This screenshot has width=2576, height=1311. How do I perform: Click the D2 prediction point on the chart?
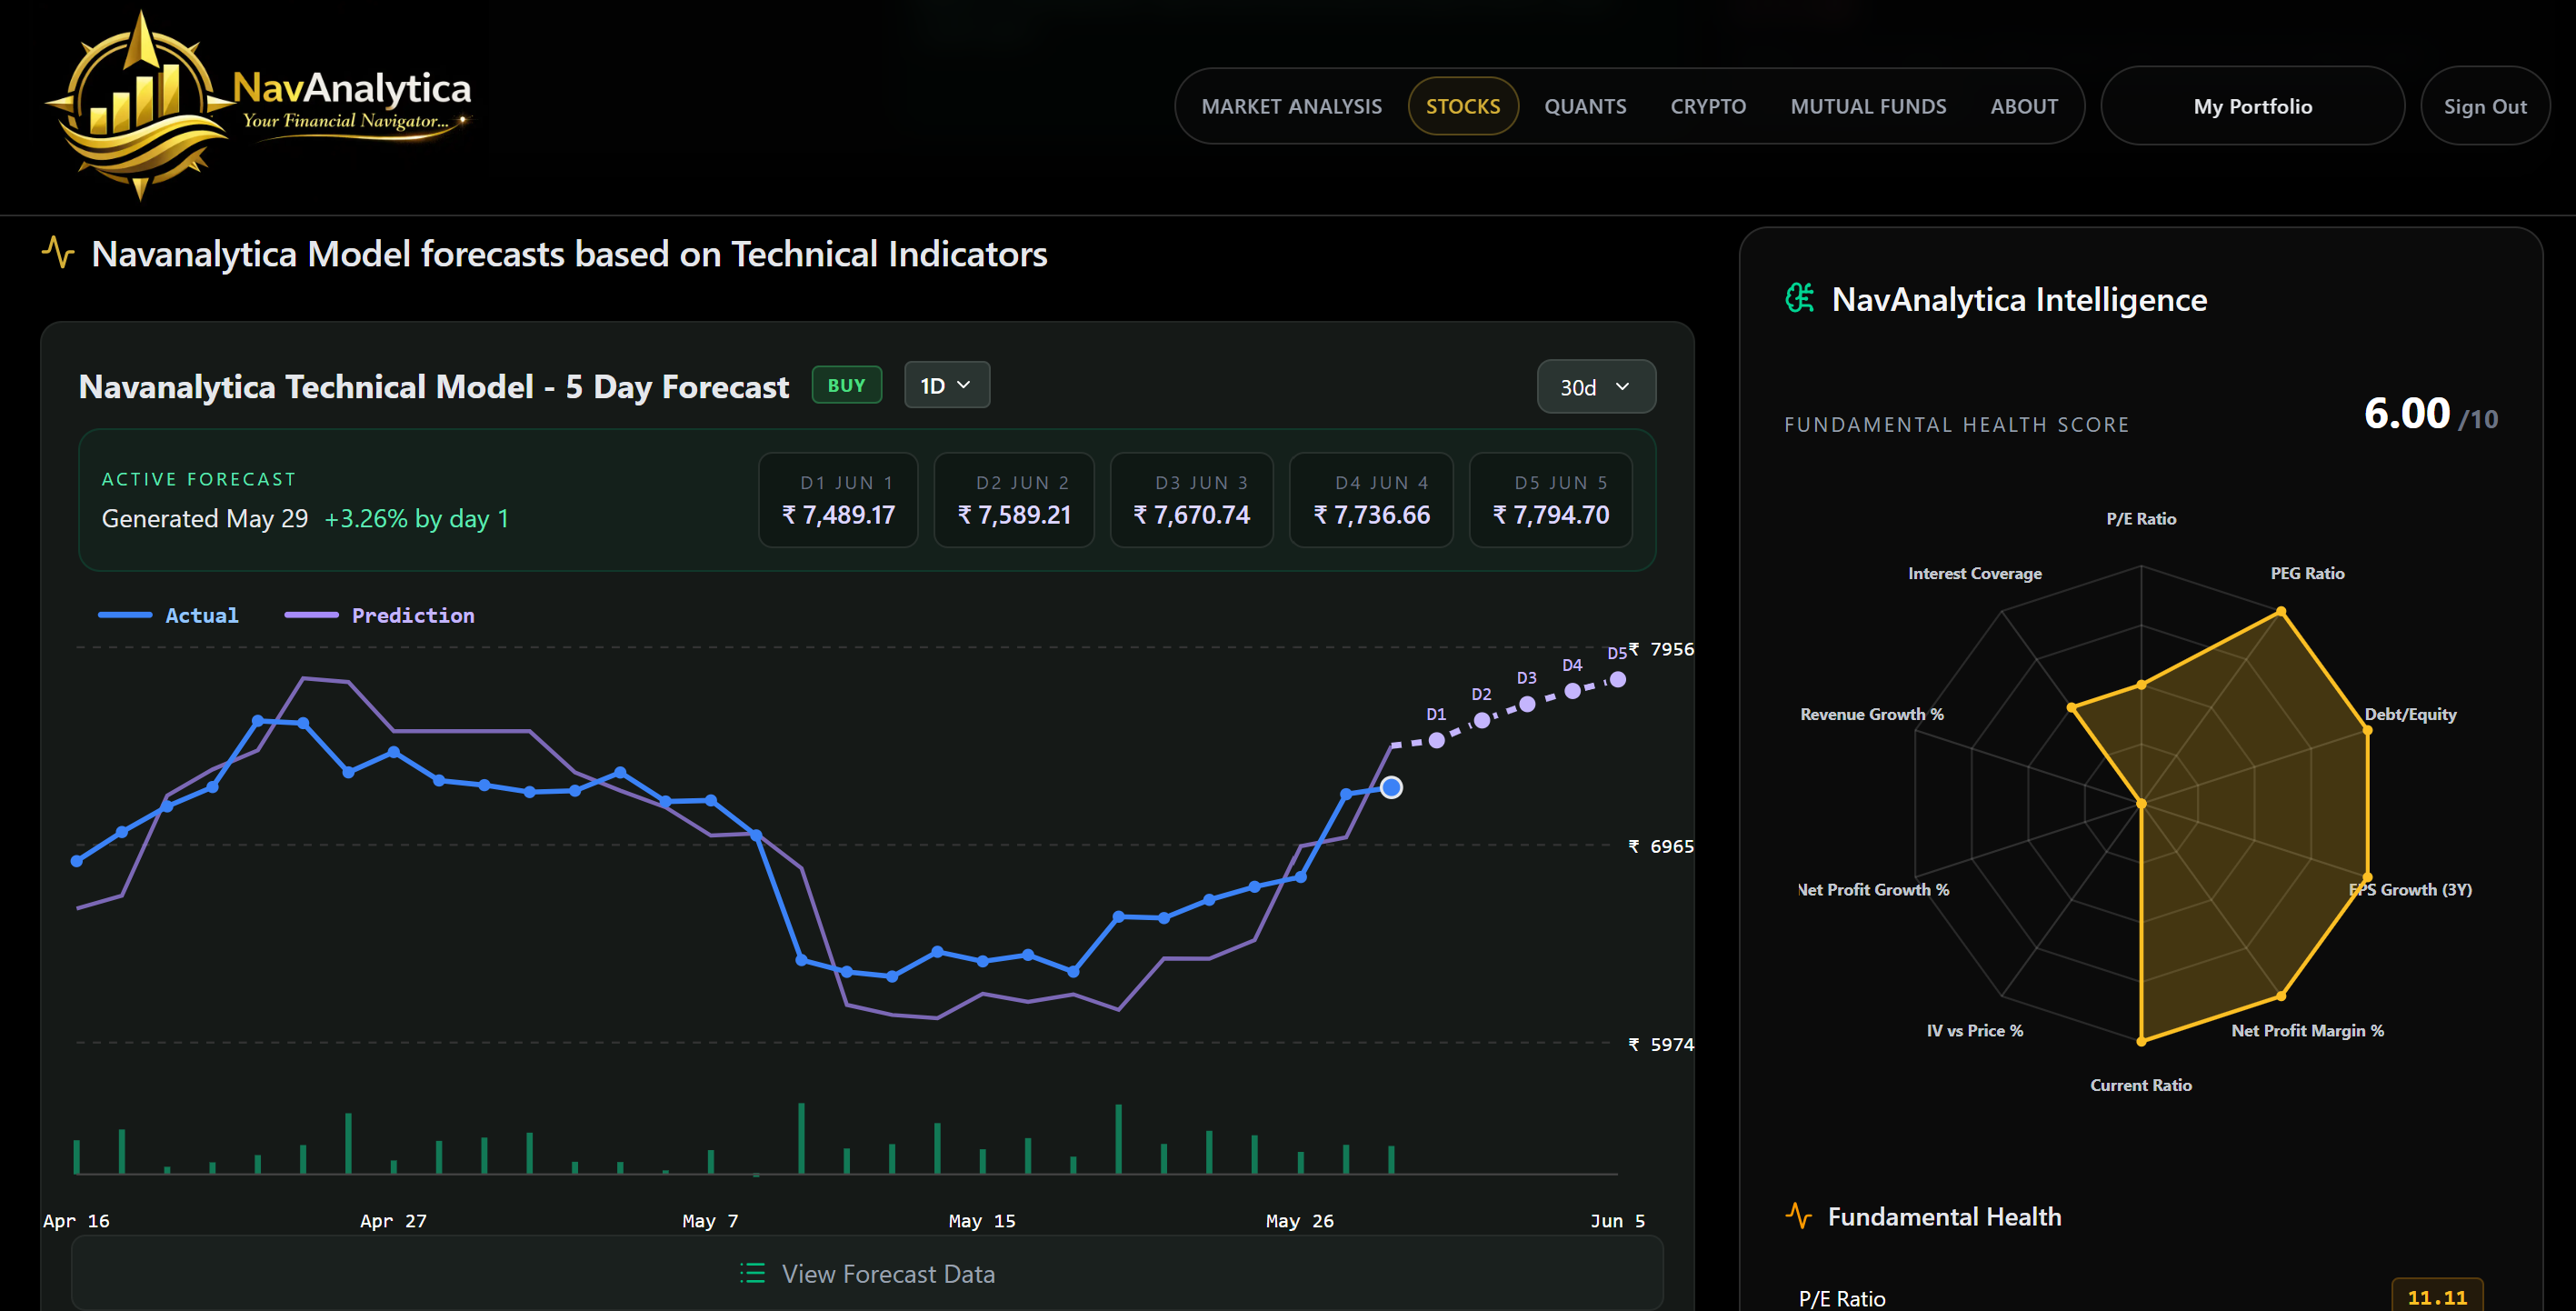(x=1481, y=720)
